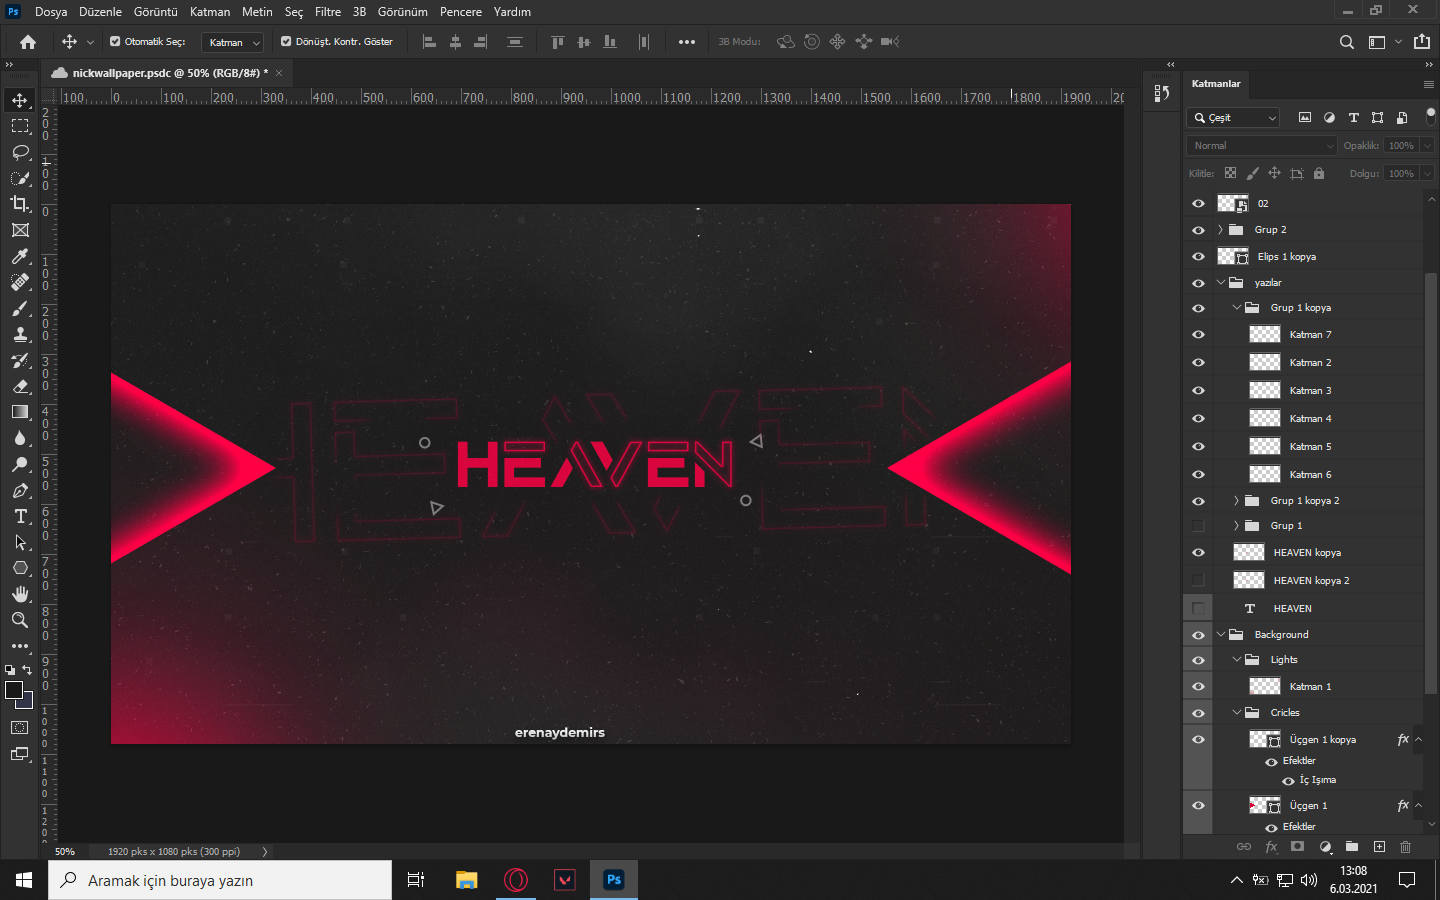Select the Eyedropper tool

pos(20,256)
